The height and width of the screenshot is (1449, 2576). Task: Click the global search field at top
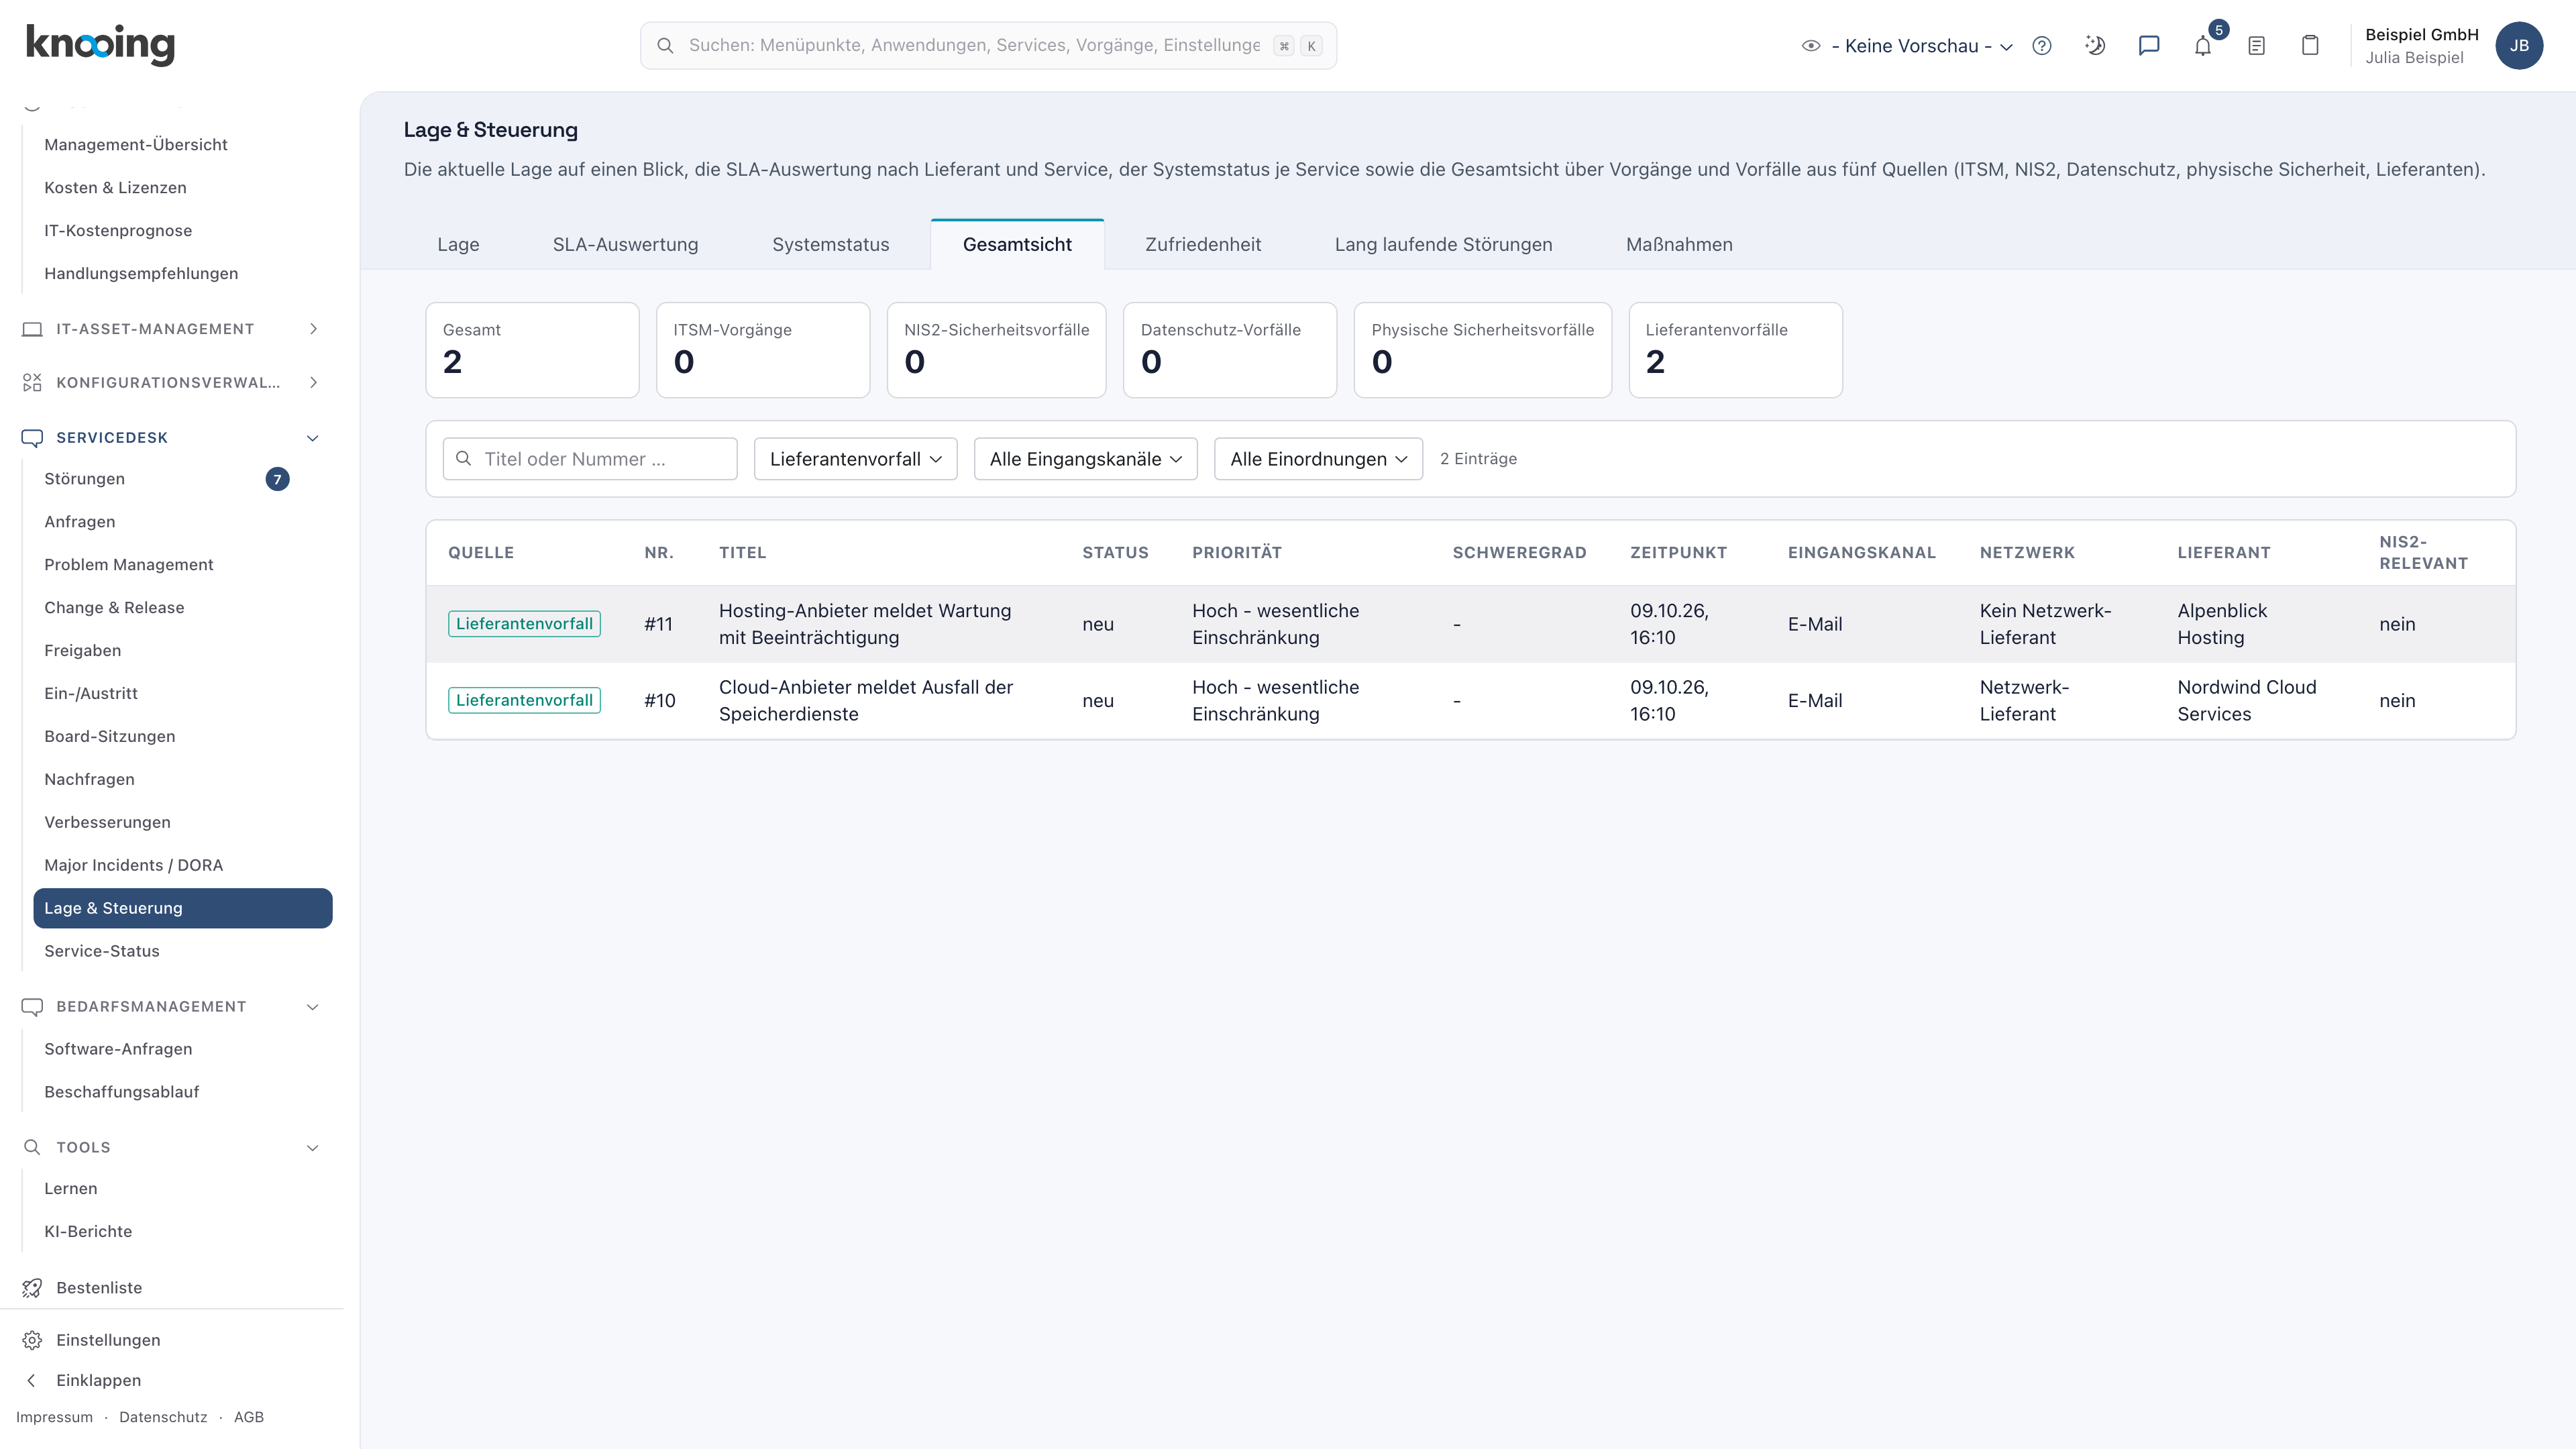point(988,46)
